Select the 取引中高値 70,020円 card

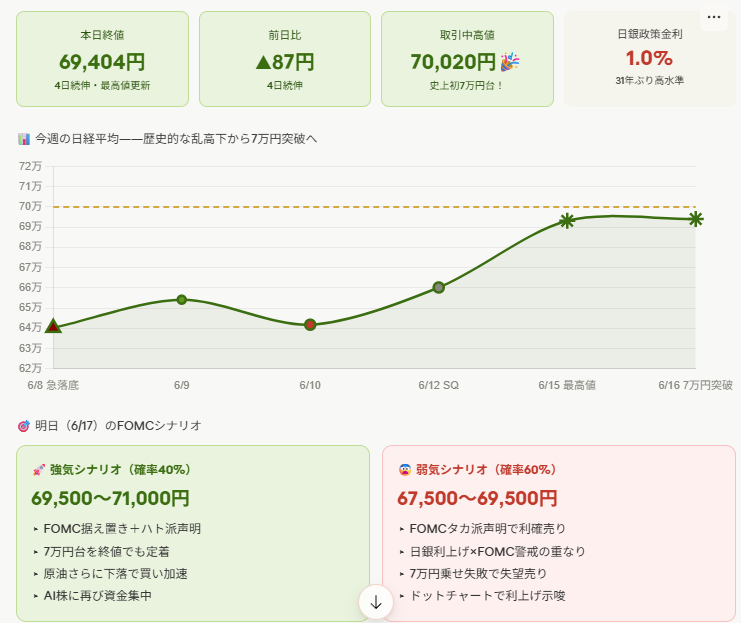point(467,59)
